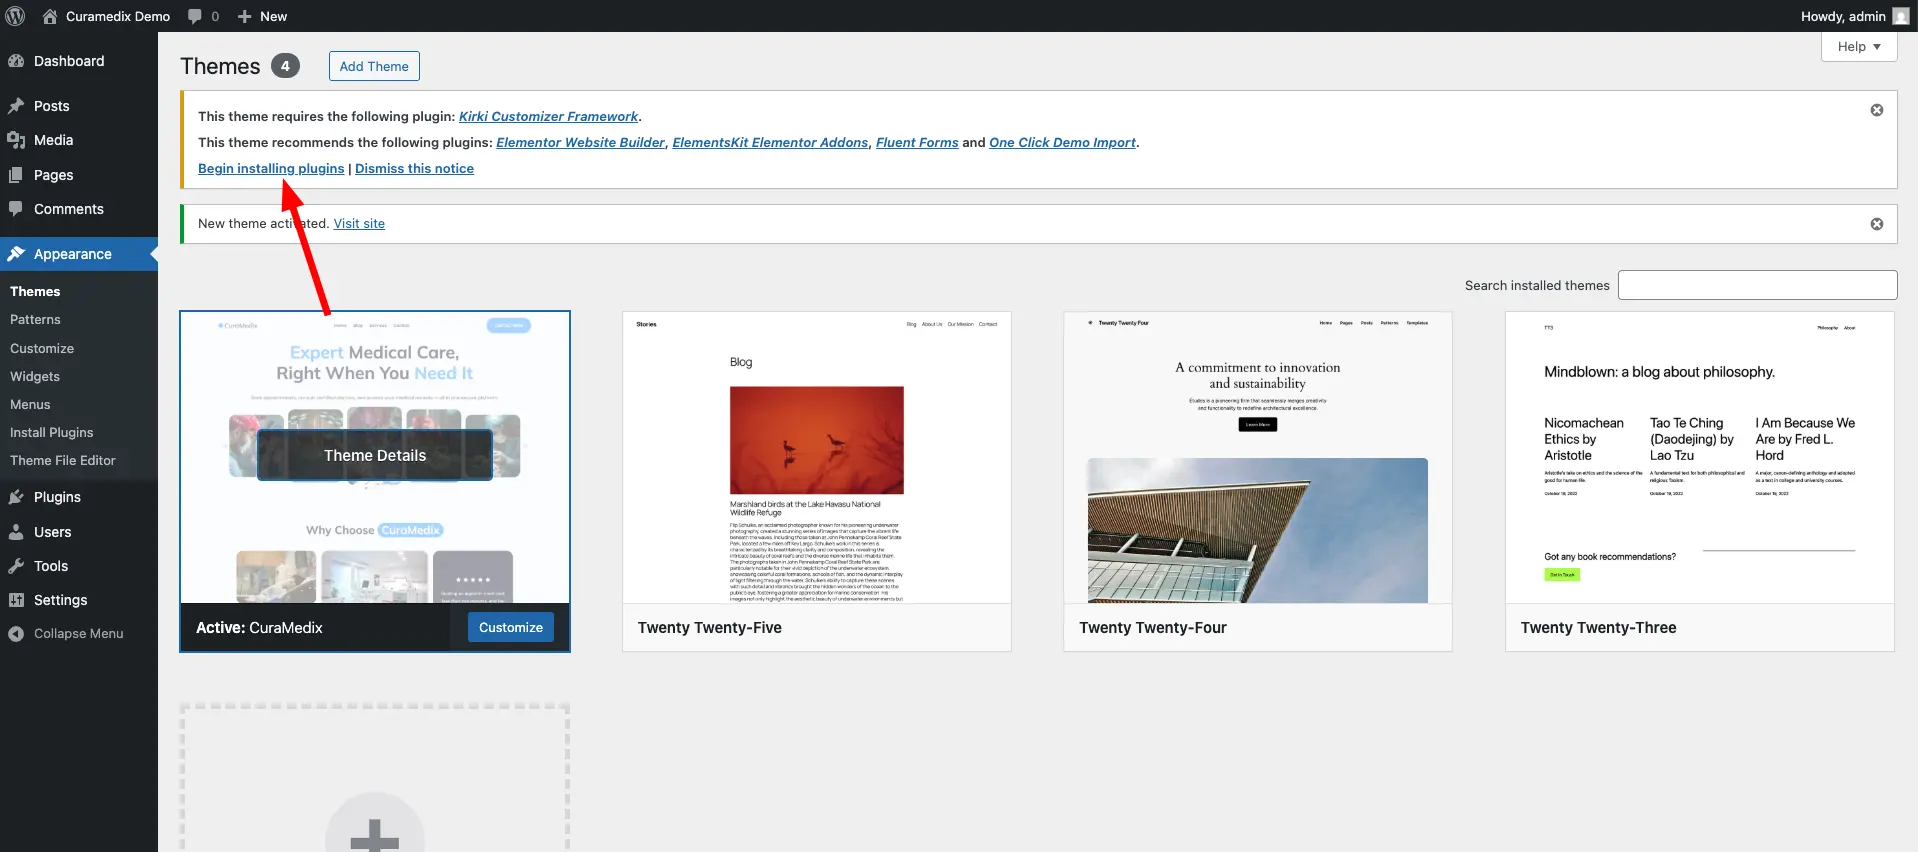Click the Appearance paintbrush icon
Viewport: 1918px width, 852px height.
click(x=16, y=254)
